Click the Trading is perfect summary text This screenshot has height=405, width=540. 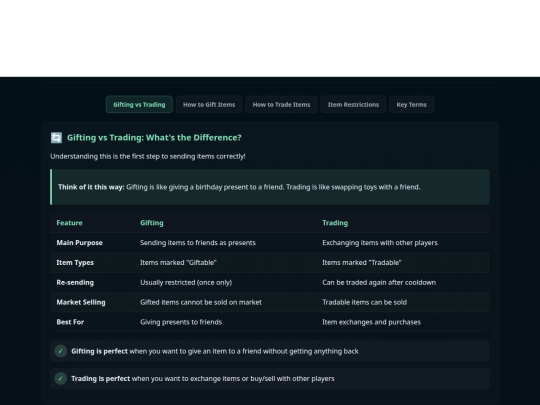(202, 378)
